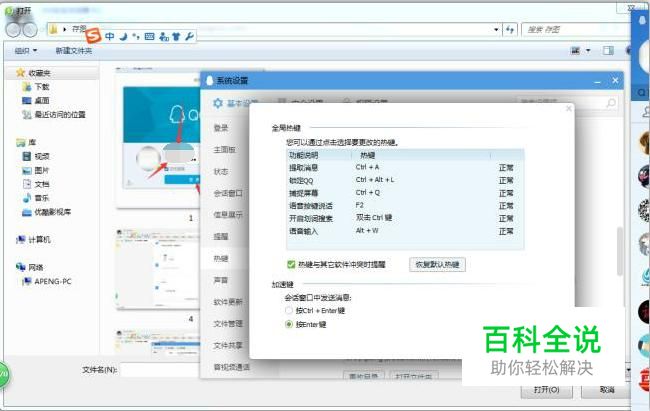Select 网络 in the navigation pane

[x=36, y=268]
